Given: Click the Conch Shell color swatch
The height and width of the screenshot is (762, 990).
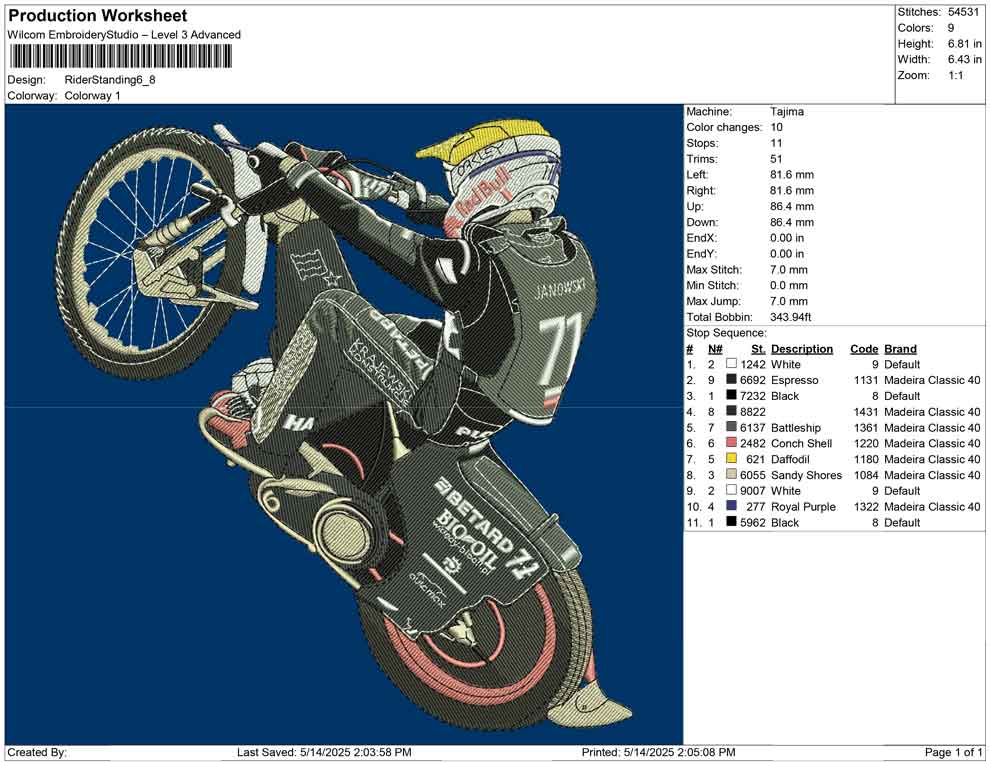Looking at the screenshot, I should (731, 443).
